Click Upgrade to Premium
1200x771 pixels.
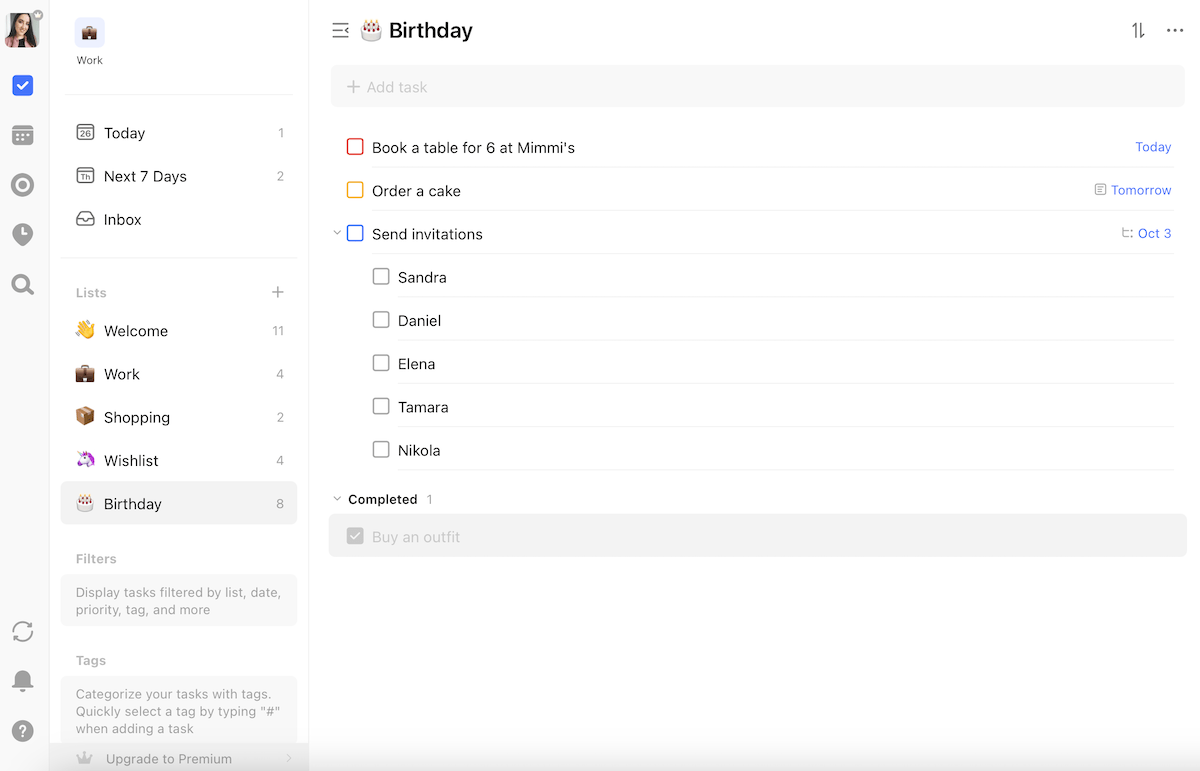(169, 758)
